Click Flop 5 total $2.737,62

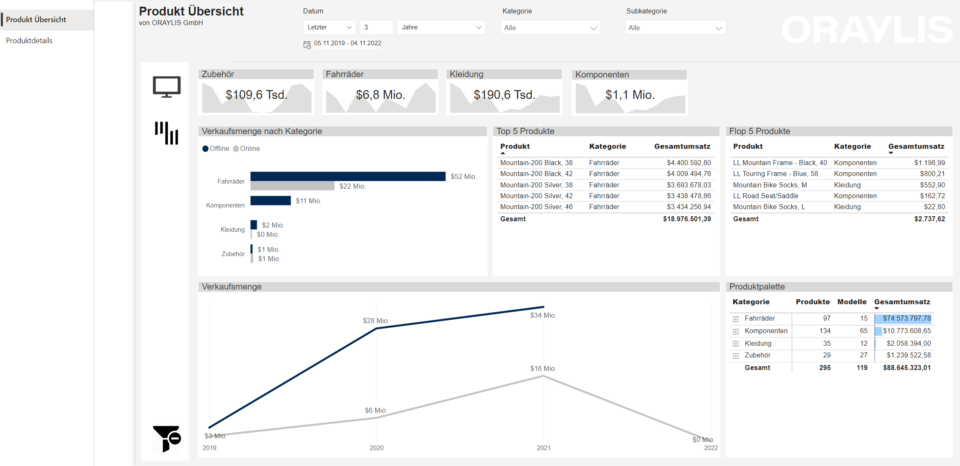tap(931, 219)
